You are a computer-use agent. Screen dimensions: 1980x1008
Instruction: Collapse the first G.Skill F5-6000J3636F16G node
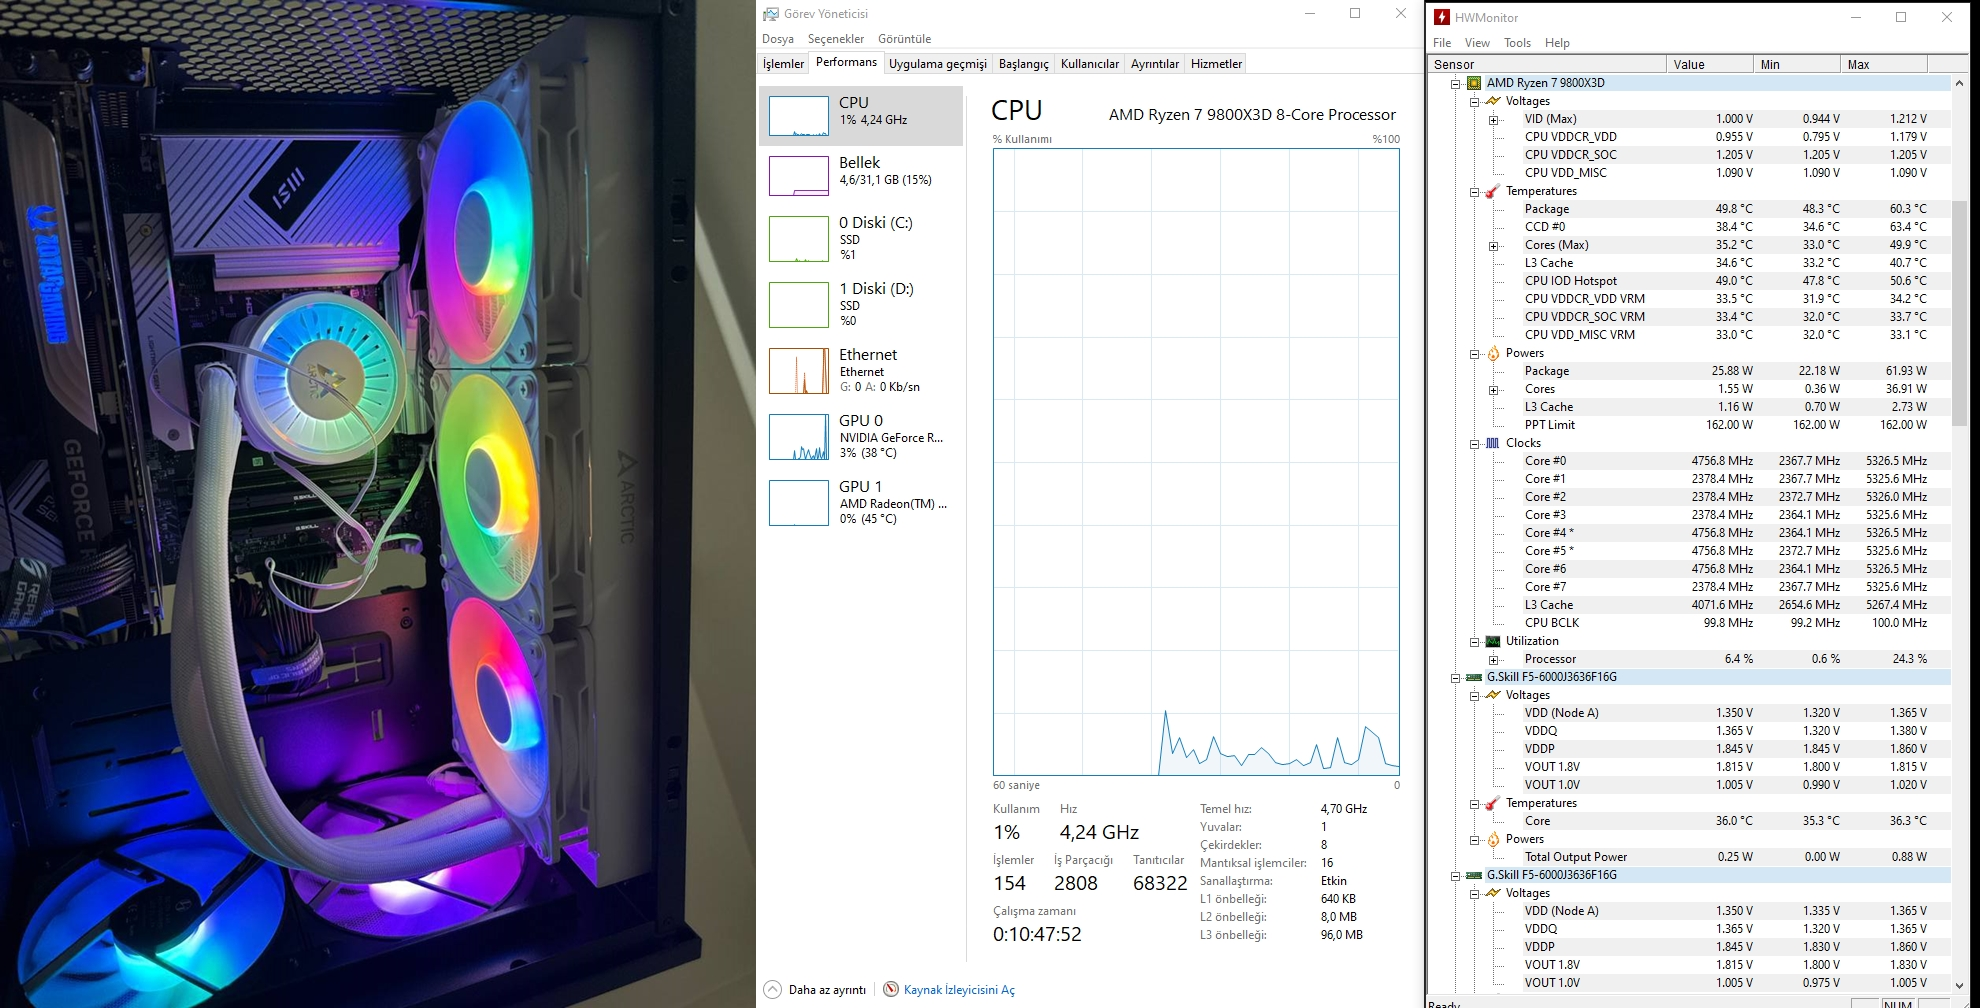point(1456,677)
